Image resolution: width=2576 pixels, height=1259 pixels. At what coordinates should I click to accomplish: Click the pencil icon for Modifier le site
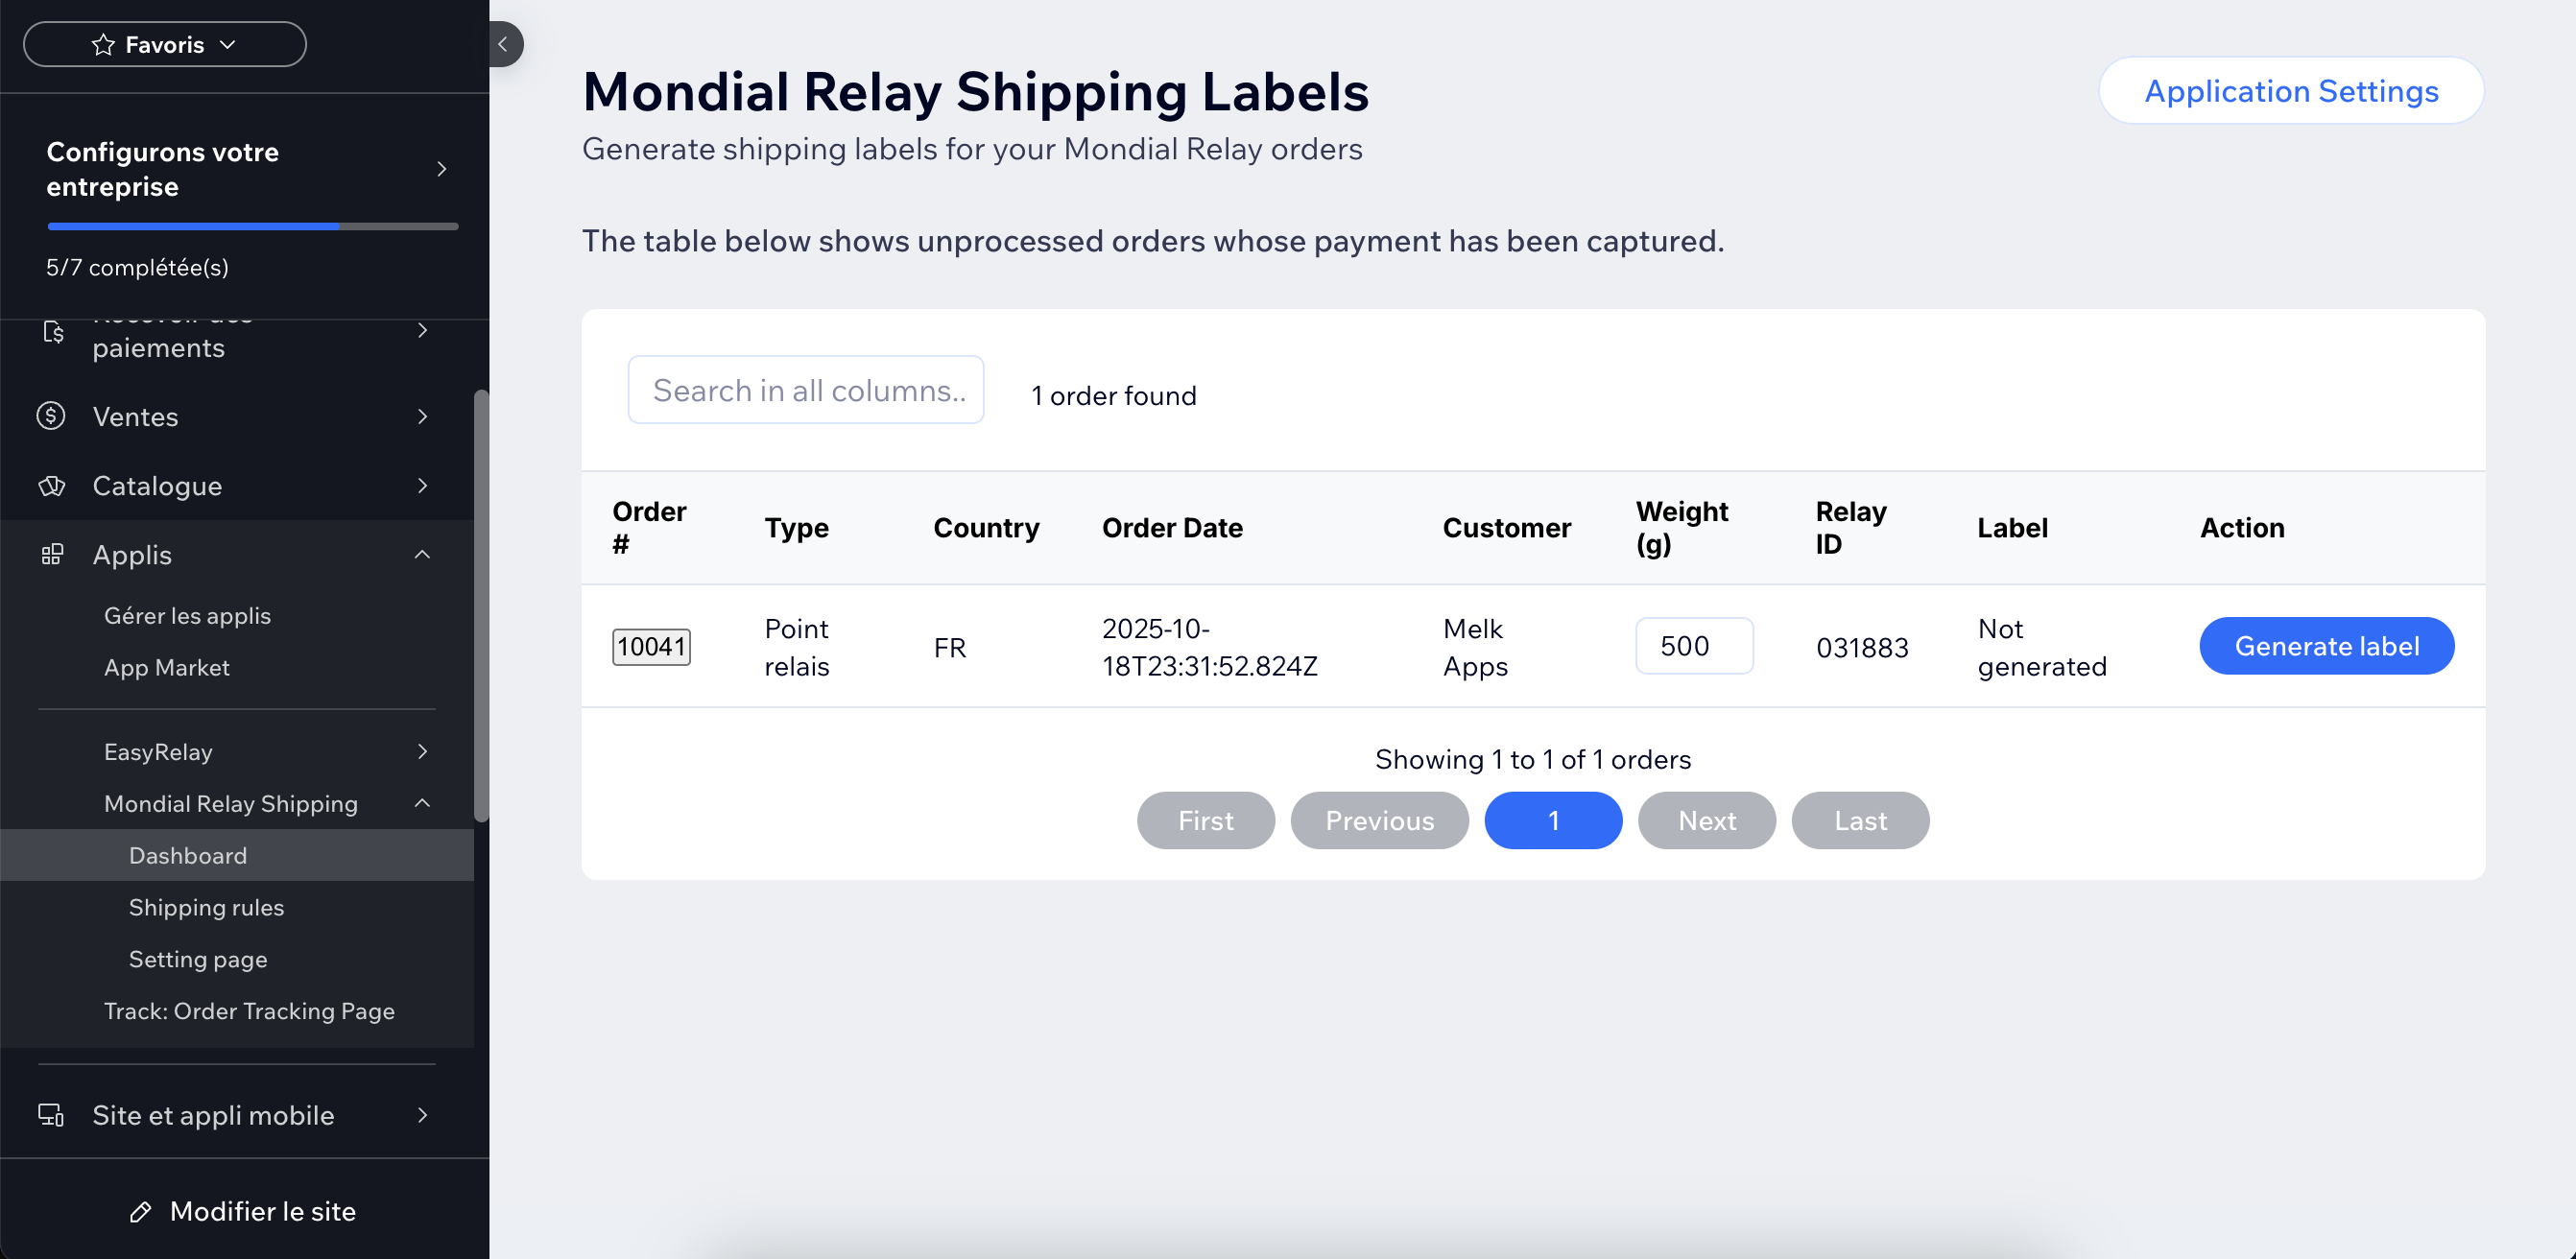(x=141, y=1212)
